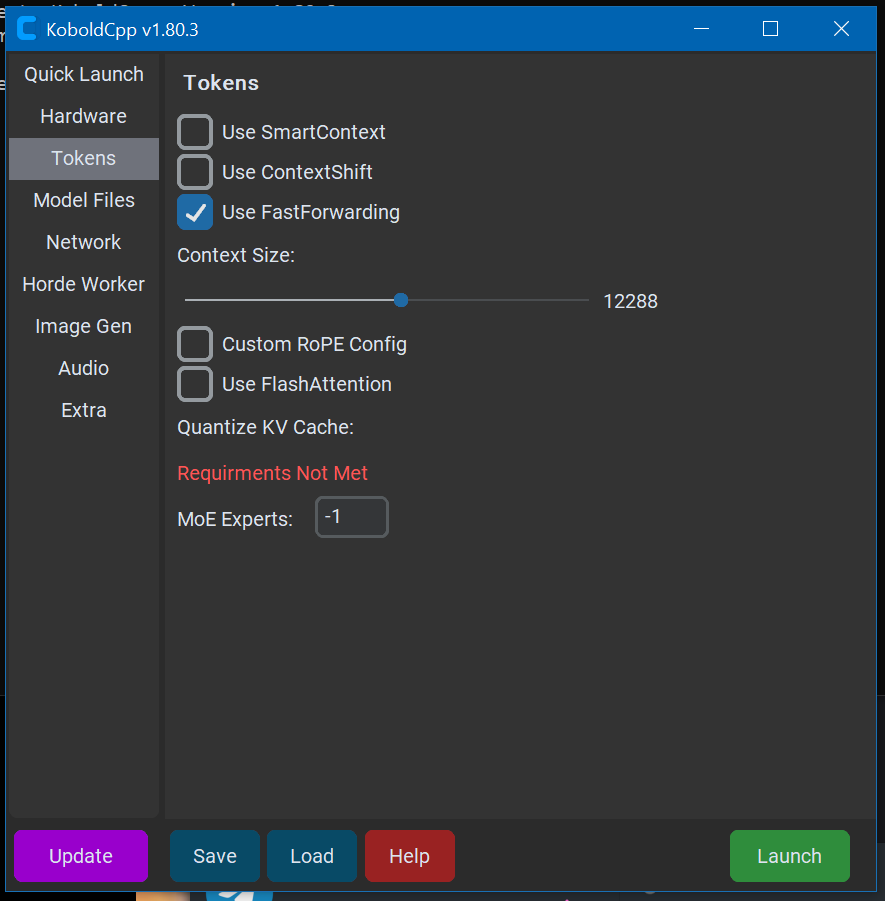The image size is (885, 901).
Task: Uncheck the Use FastForwarding option
Action: click(195, 212)
